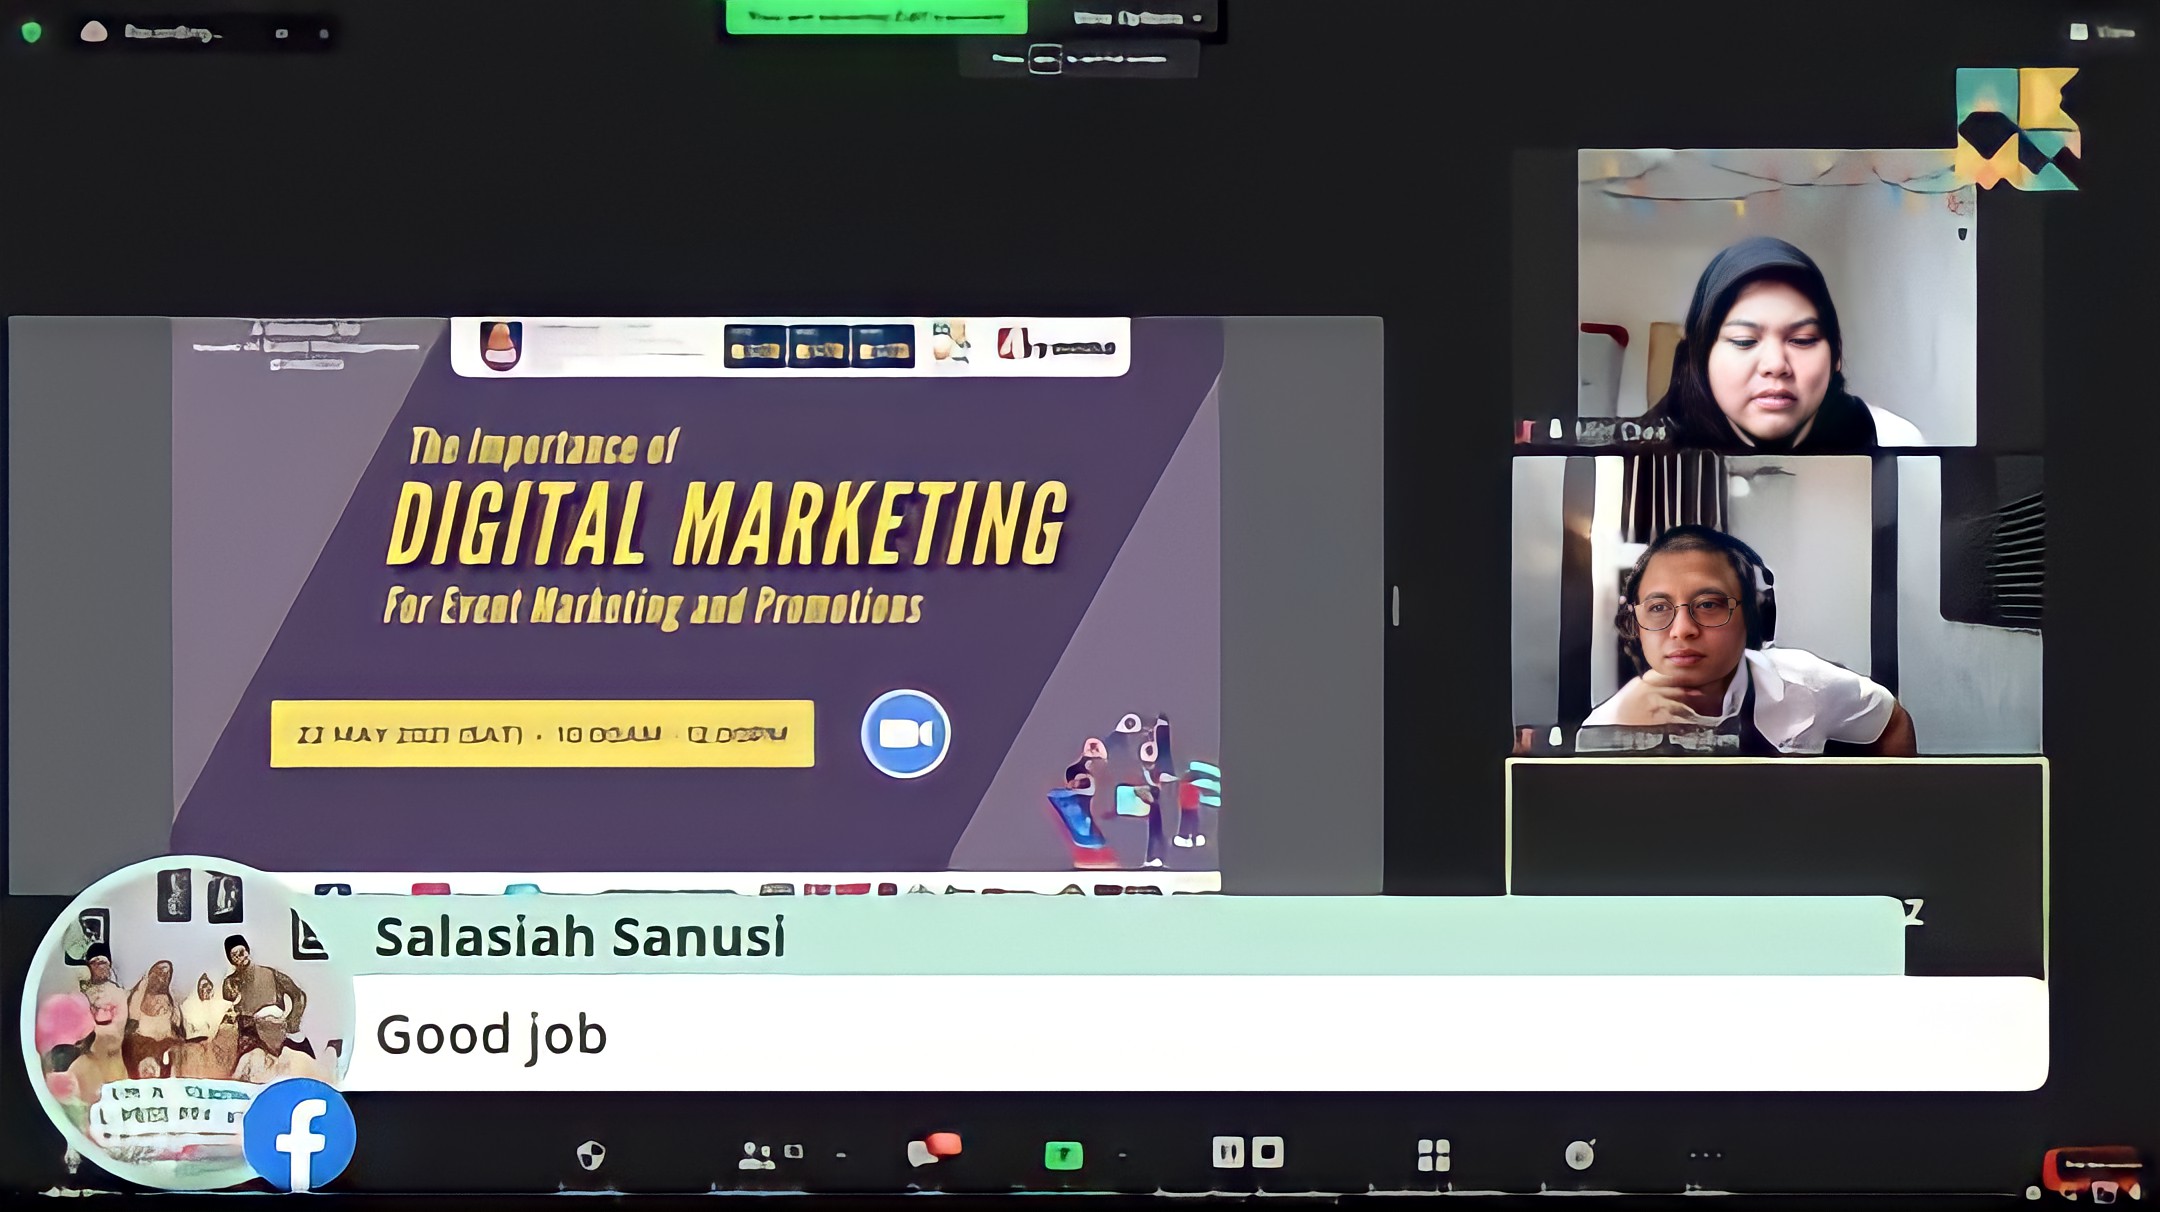Open the Participants panel
Image resolution: width=2160 pixels, height=1212 pixels.
coord(757,1155)
